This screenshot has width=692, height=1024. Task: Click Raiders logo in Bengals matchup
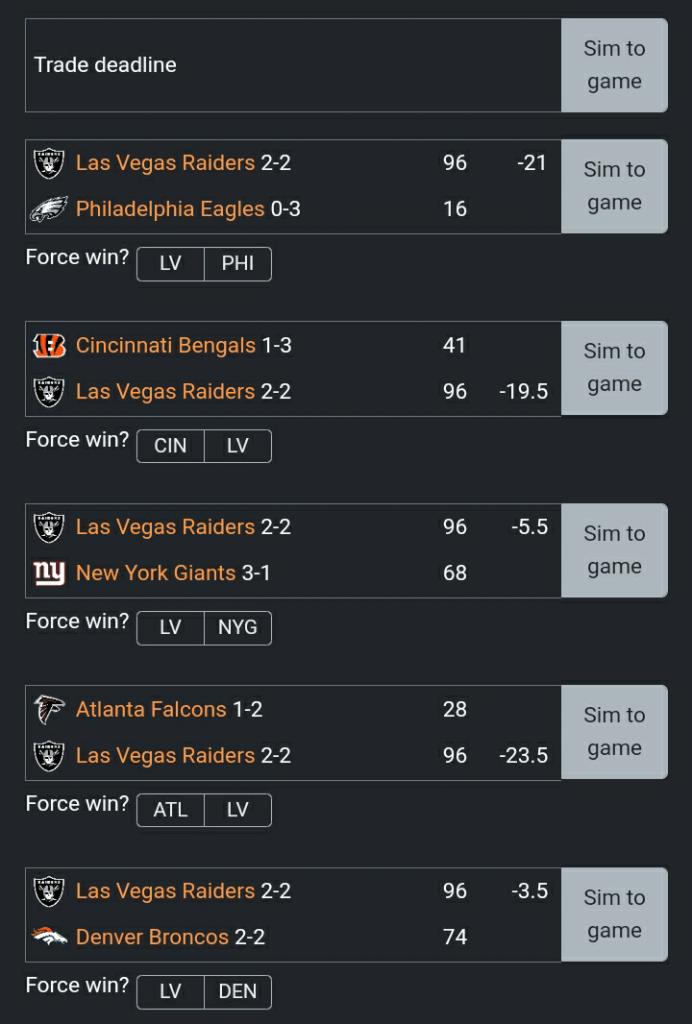tap(49, 391)
